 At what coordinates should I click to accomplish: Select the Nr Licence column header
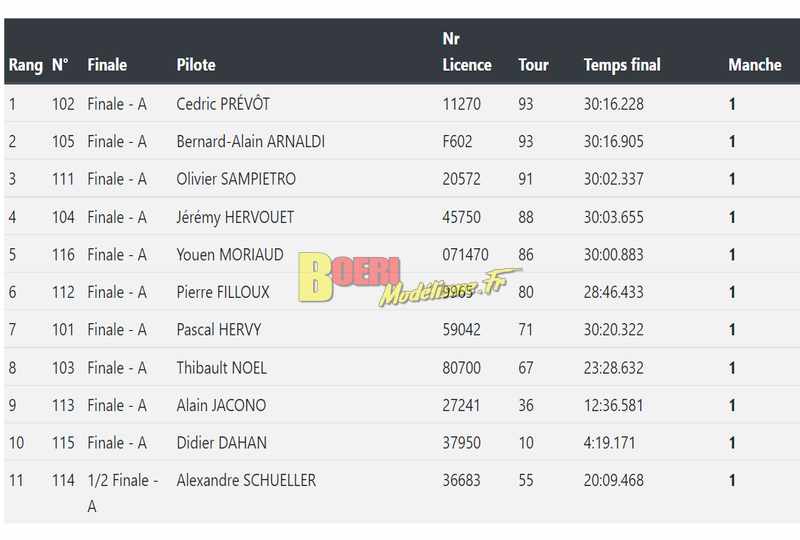pyautogui.click(x=467, y=52)
